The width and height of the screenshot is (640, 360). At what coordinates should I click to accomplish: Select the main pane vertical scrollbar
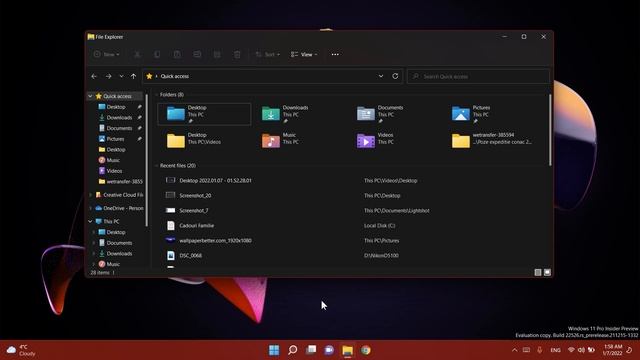[x=550, y=130]
